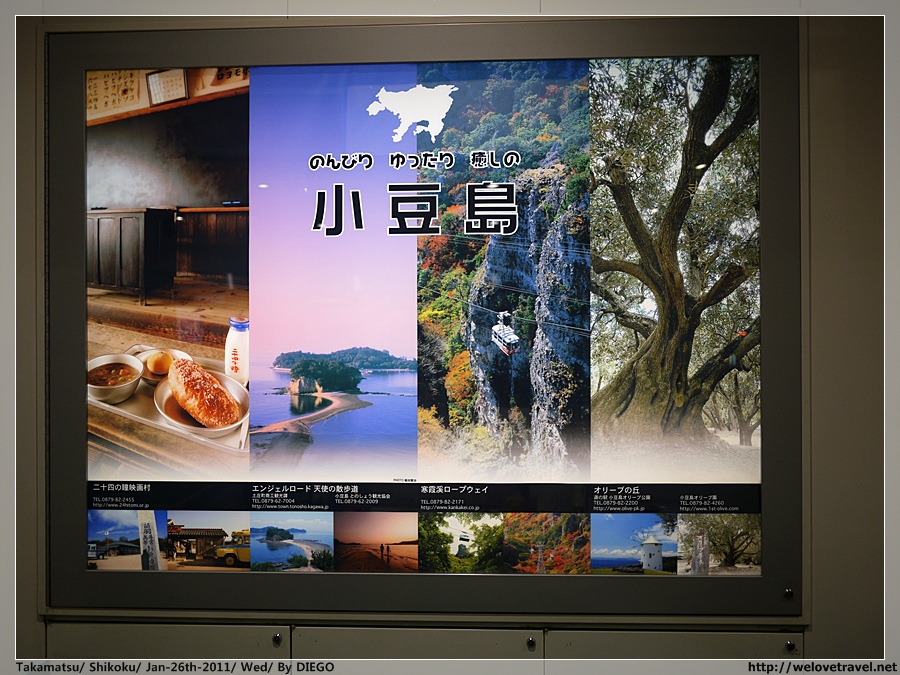Click the framed certificate on the classroom wall
The width and height of the screenshot is (900, 675).
click(x=166, y=87)
